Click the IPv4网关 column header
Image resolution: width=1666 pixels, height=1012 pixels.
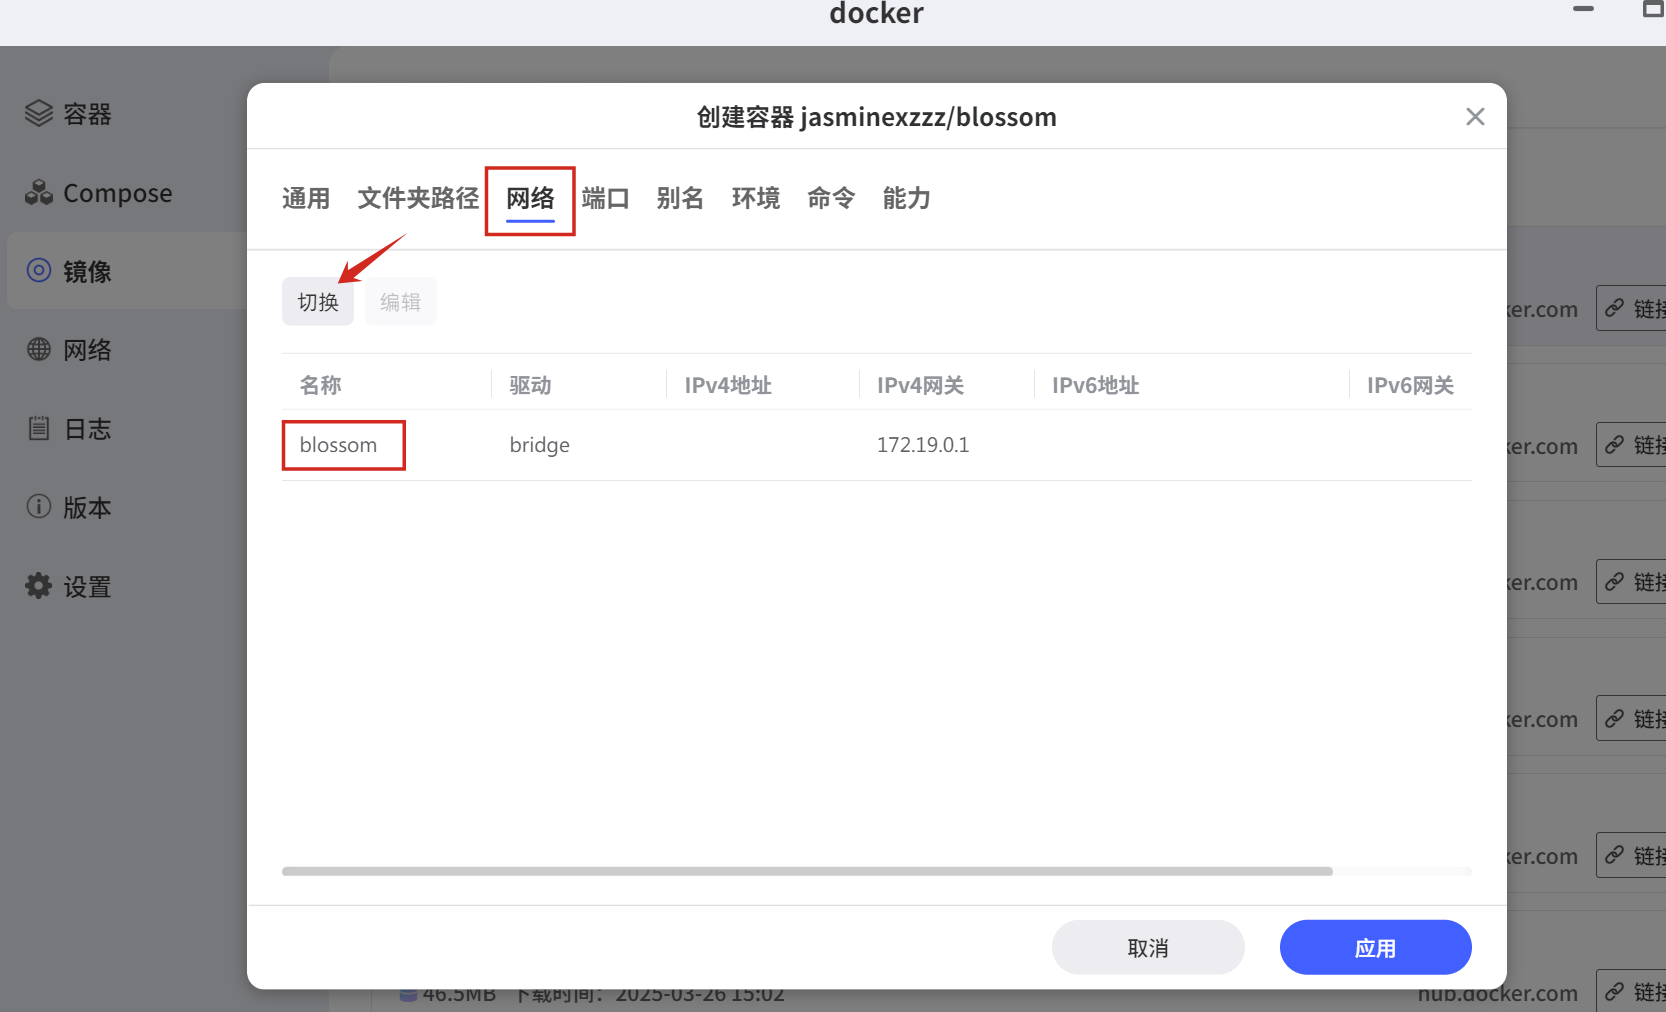click(x=920, y=385)
